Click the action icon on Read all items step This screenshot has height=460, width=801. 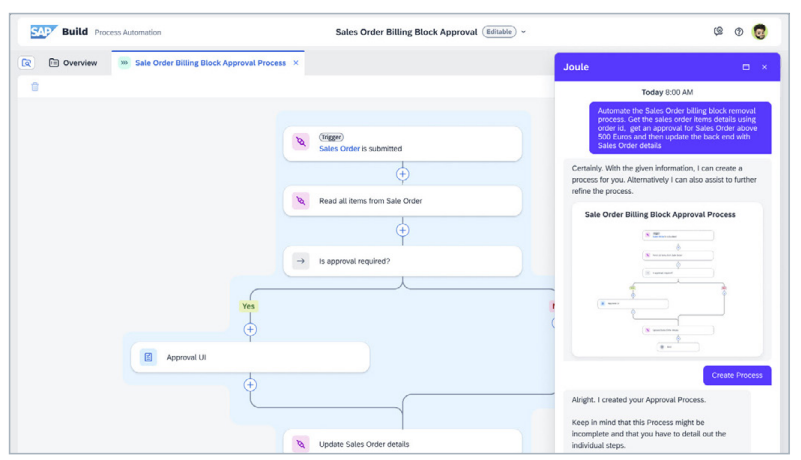(x=301, y=201)
